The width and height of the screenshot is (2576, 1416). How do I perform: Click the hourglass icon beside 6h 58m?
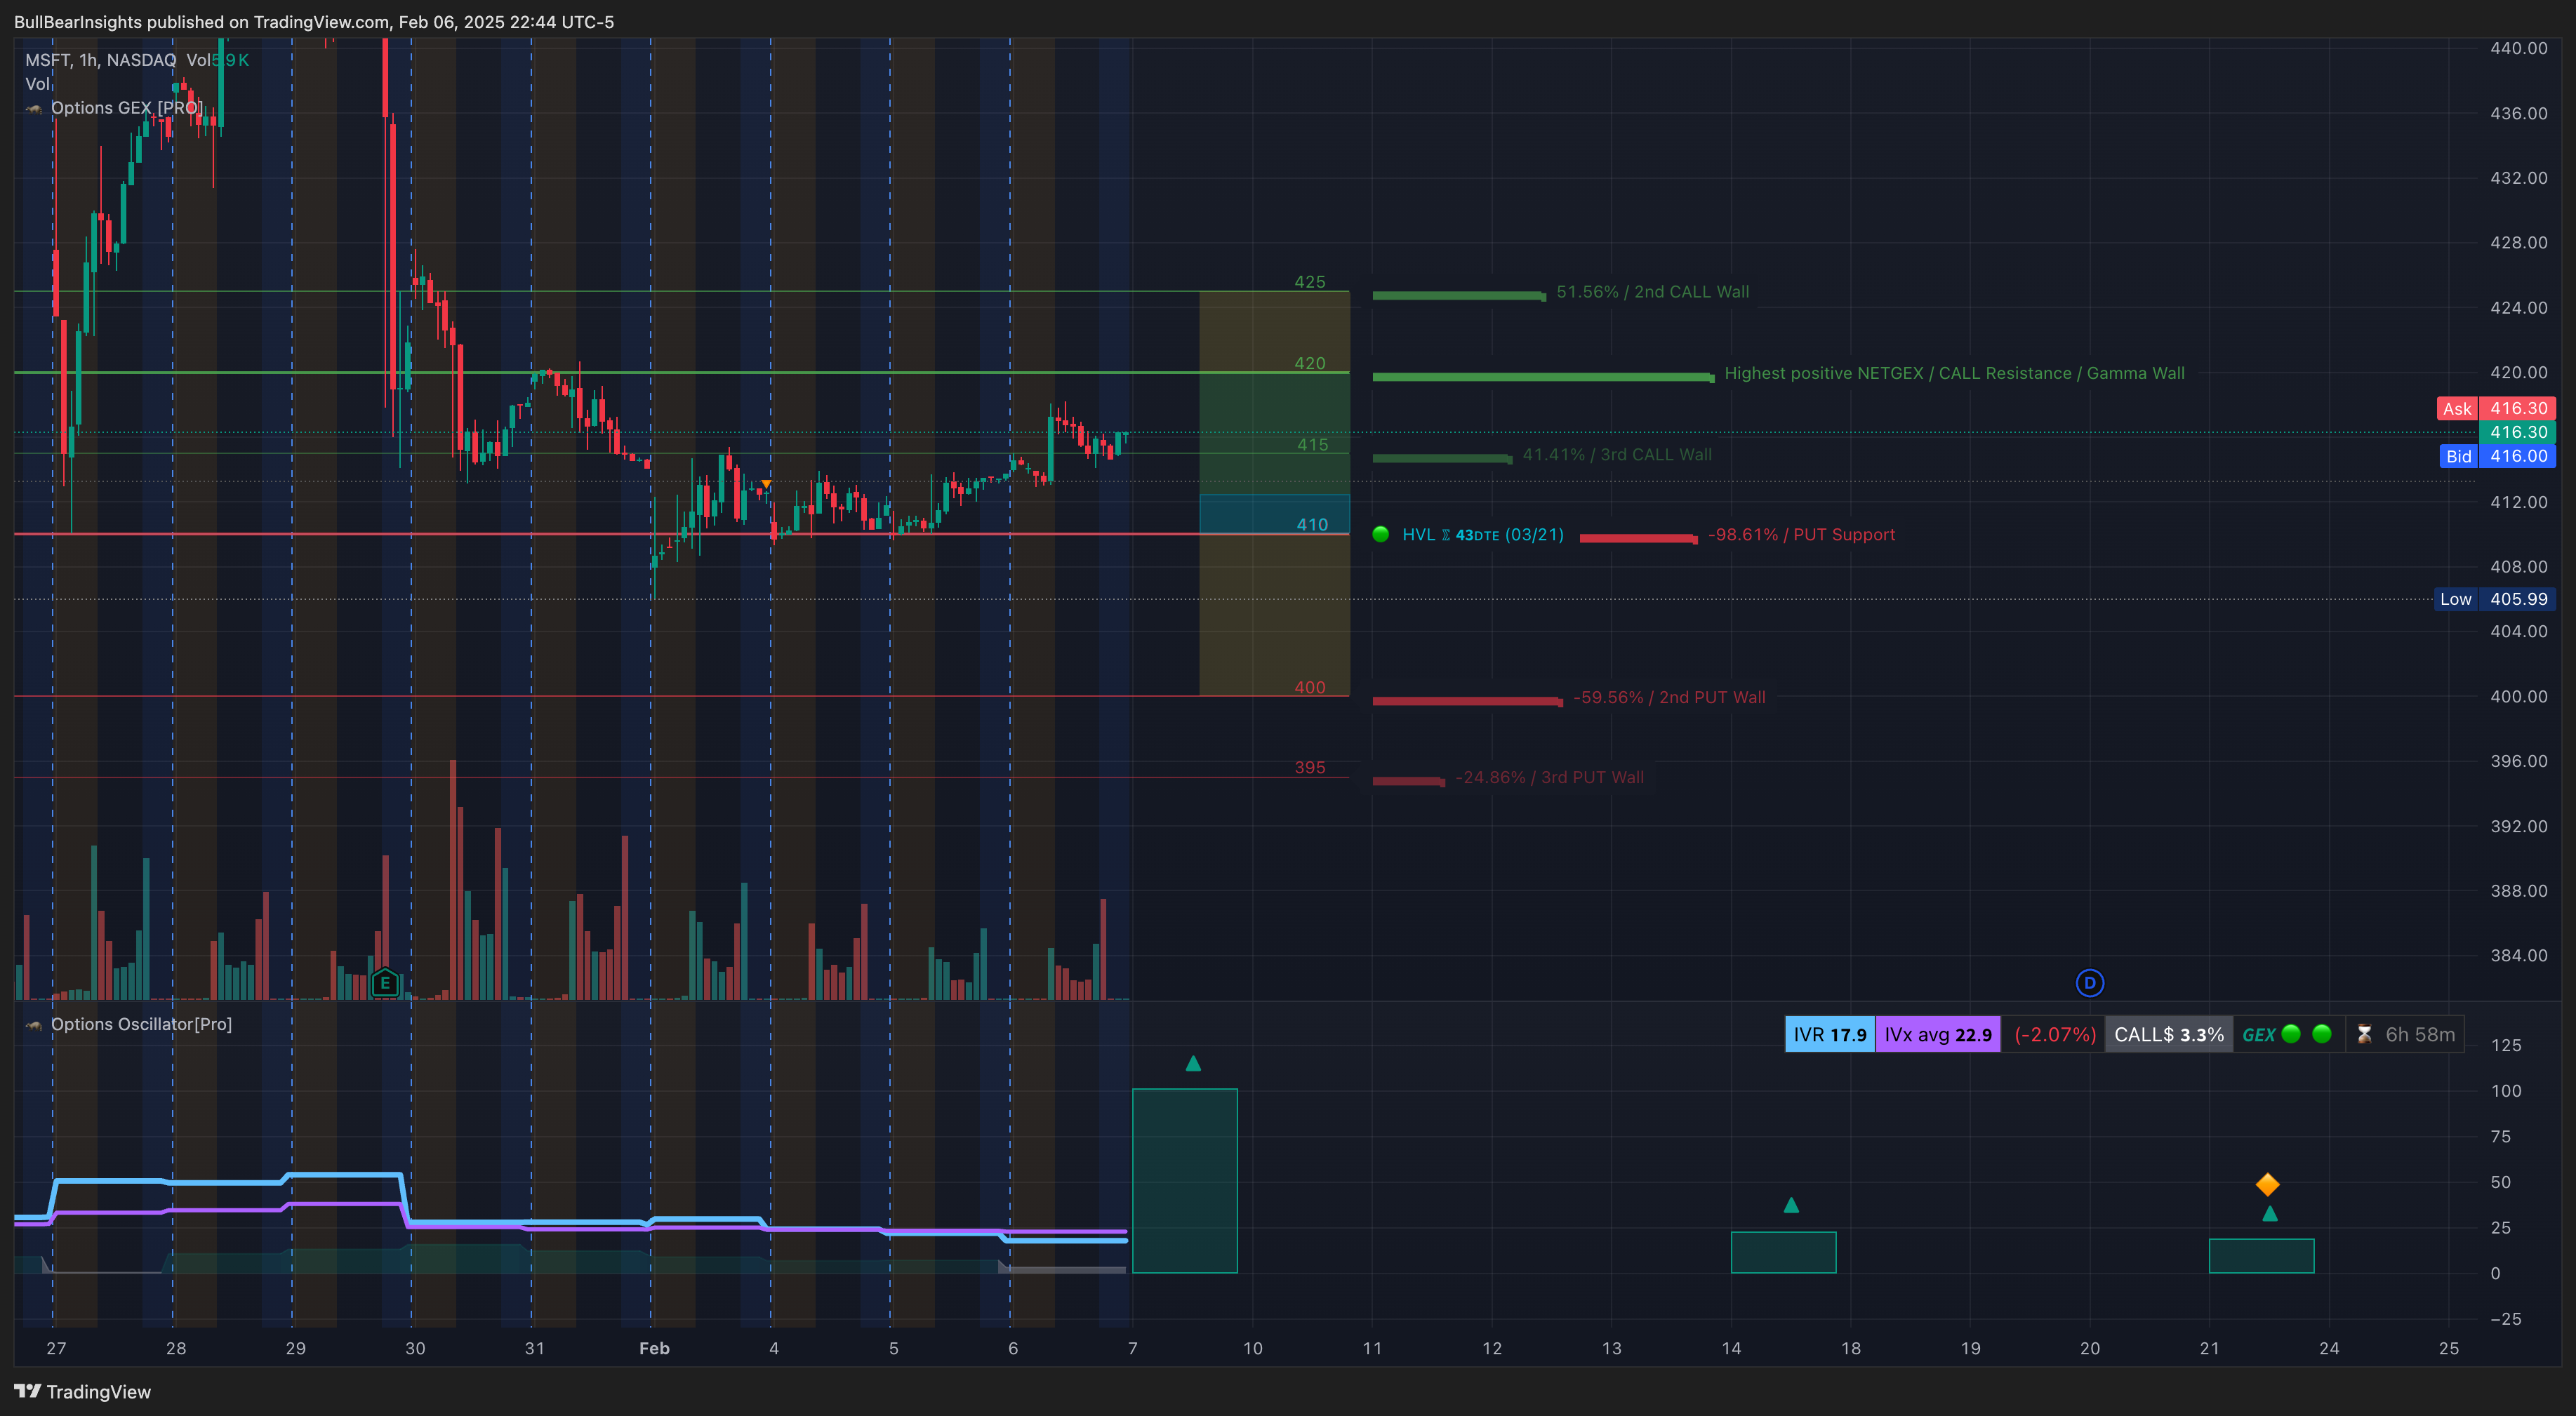click(2364, 1034)
